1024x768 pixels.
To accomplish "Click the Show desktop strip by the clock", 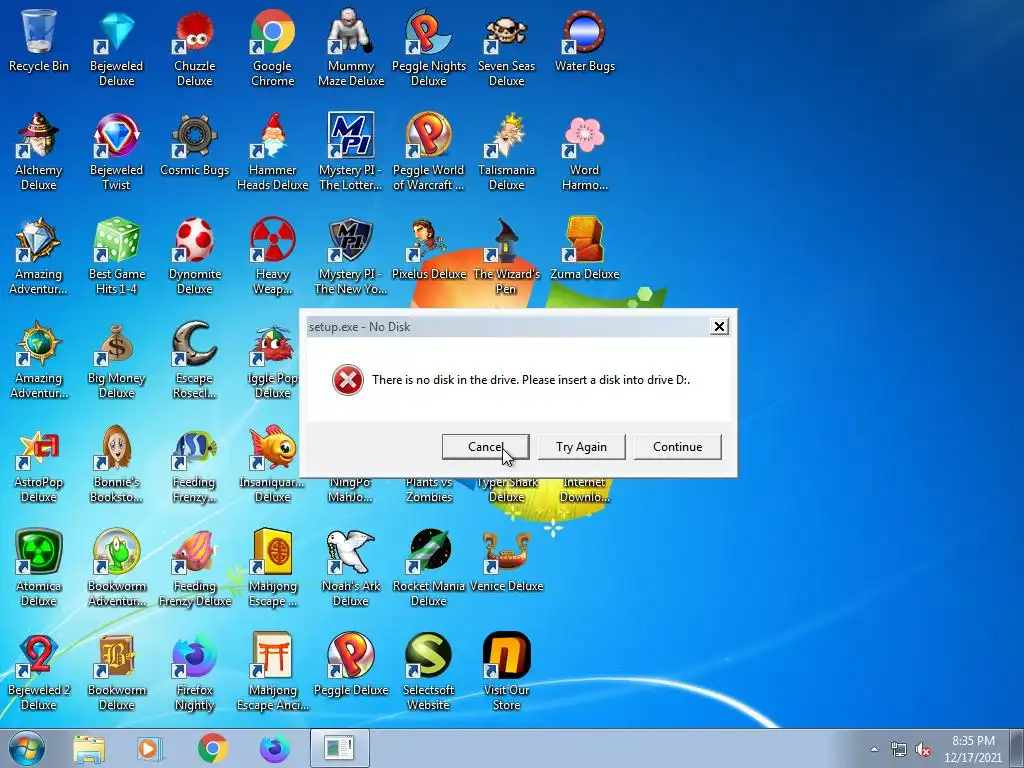I will pyautogui.click(x=1018, y=748).
